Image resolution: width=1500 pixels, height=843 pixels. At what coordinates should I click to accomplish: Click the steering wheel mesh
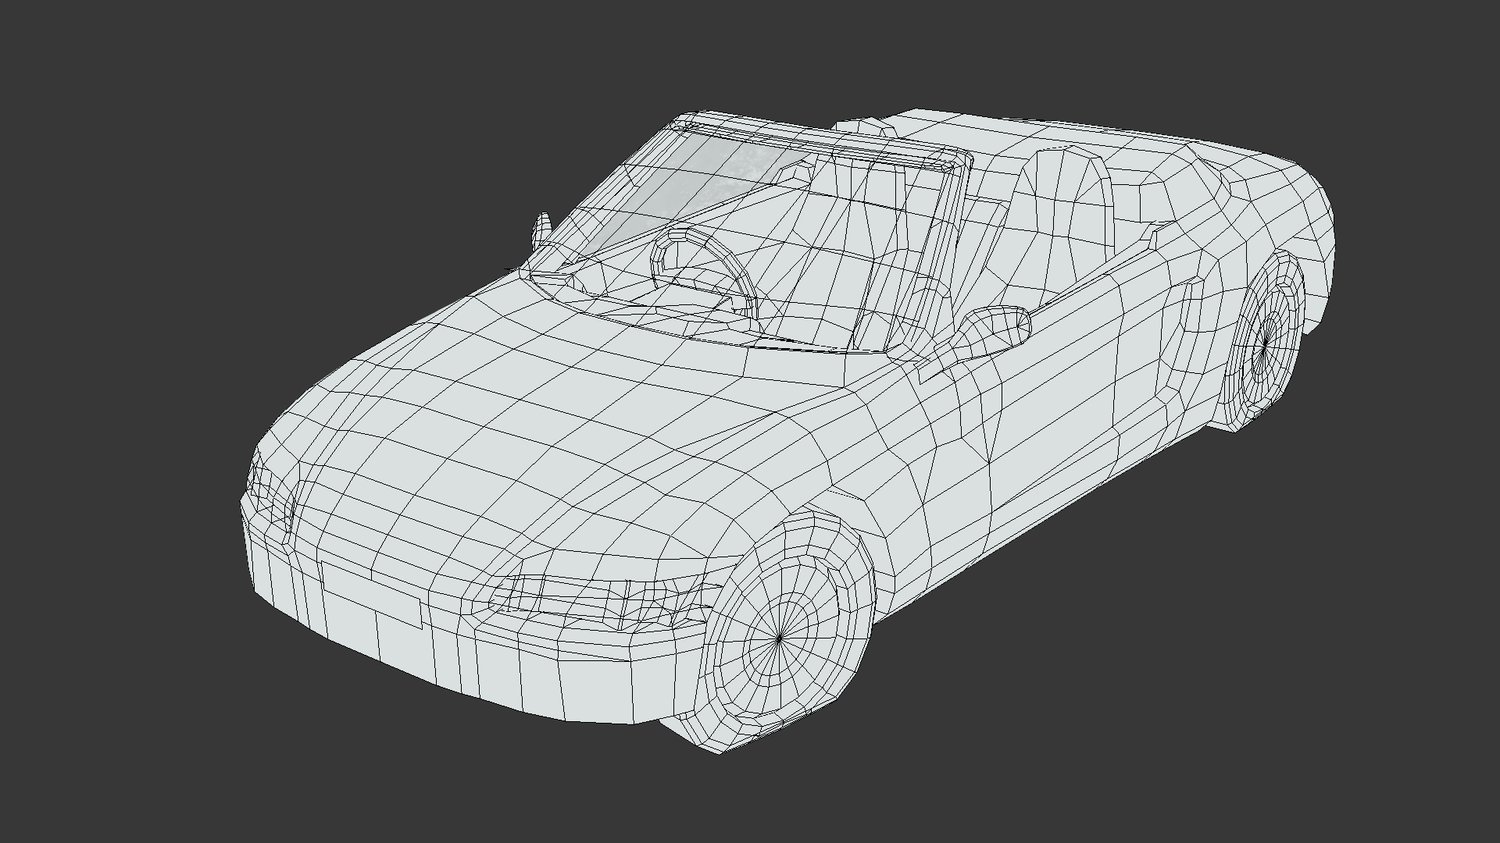(x=702, y=264)
